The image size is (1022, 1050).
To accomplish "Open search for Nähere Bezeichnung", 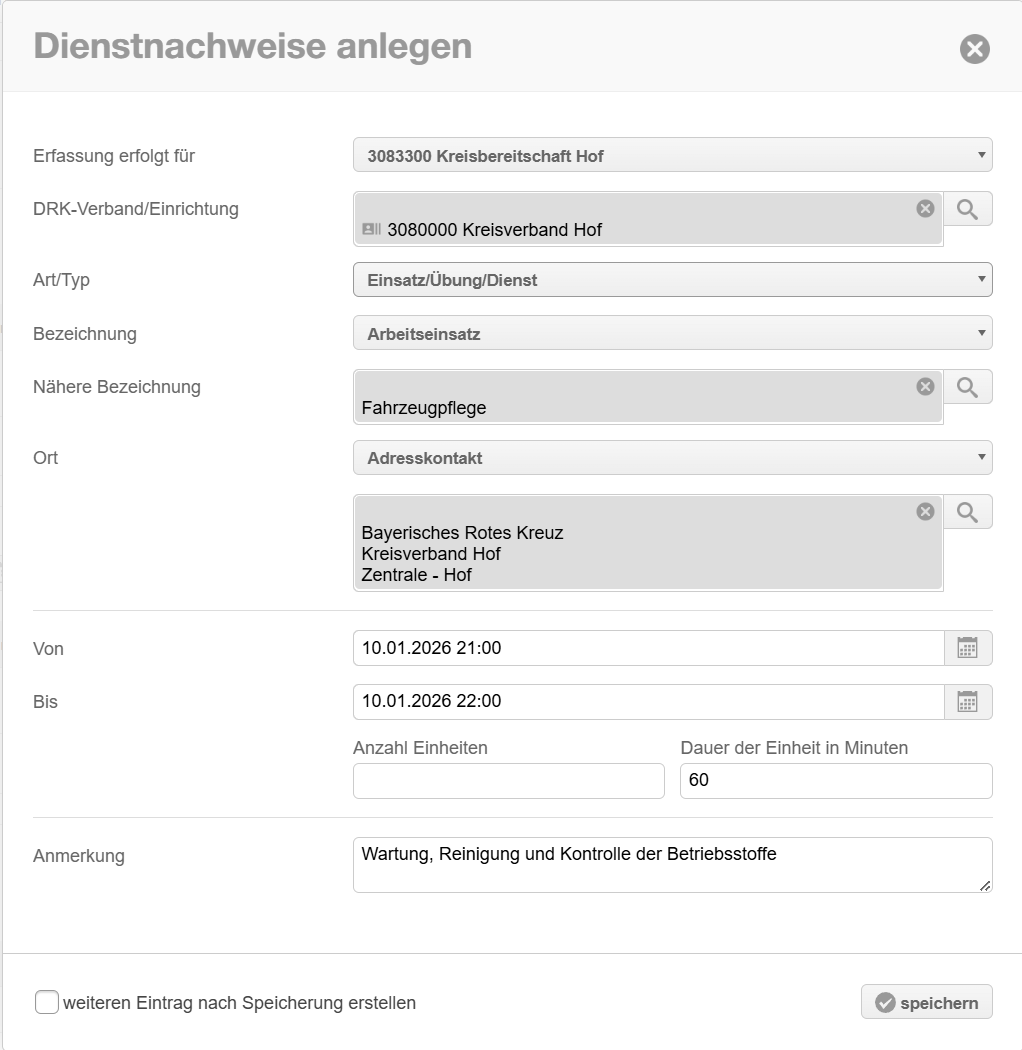I will [x=967, y=387].
